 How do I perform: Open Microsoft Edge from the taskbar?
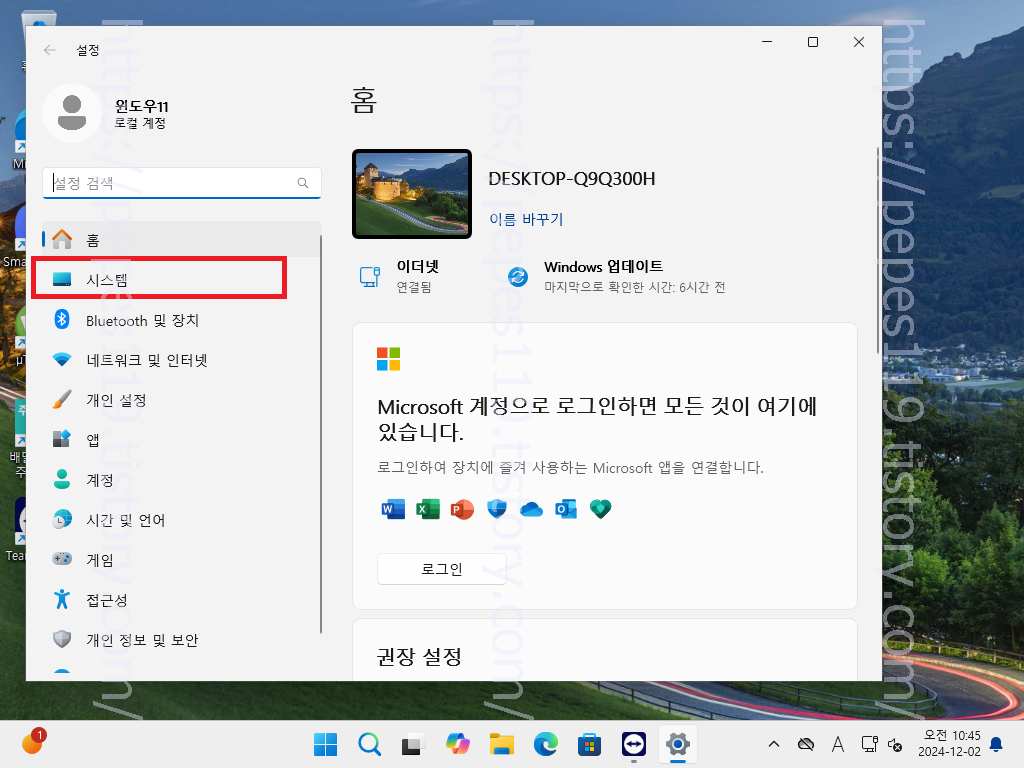click(545, 744)
